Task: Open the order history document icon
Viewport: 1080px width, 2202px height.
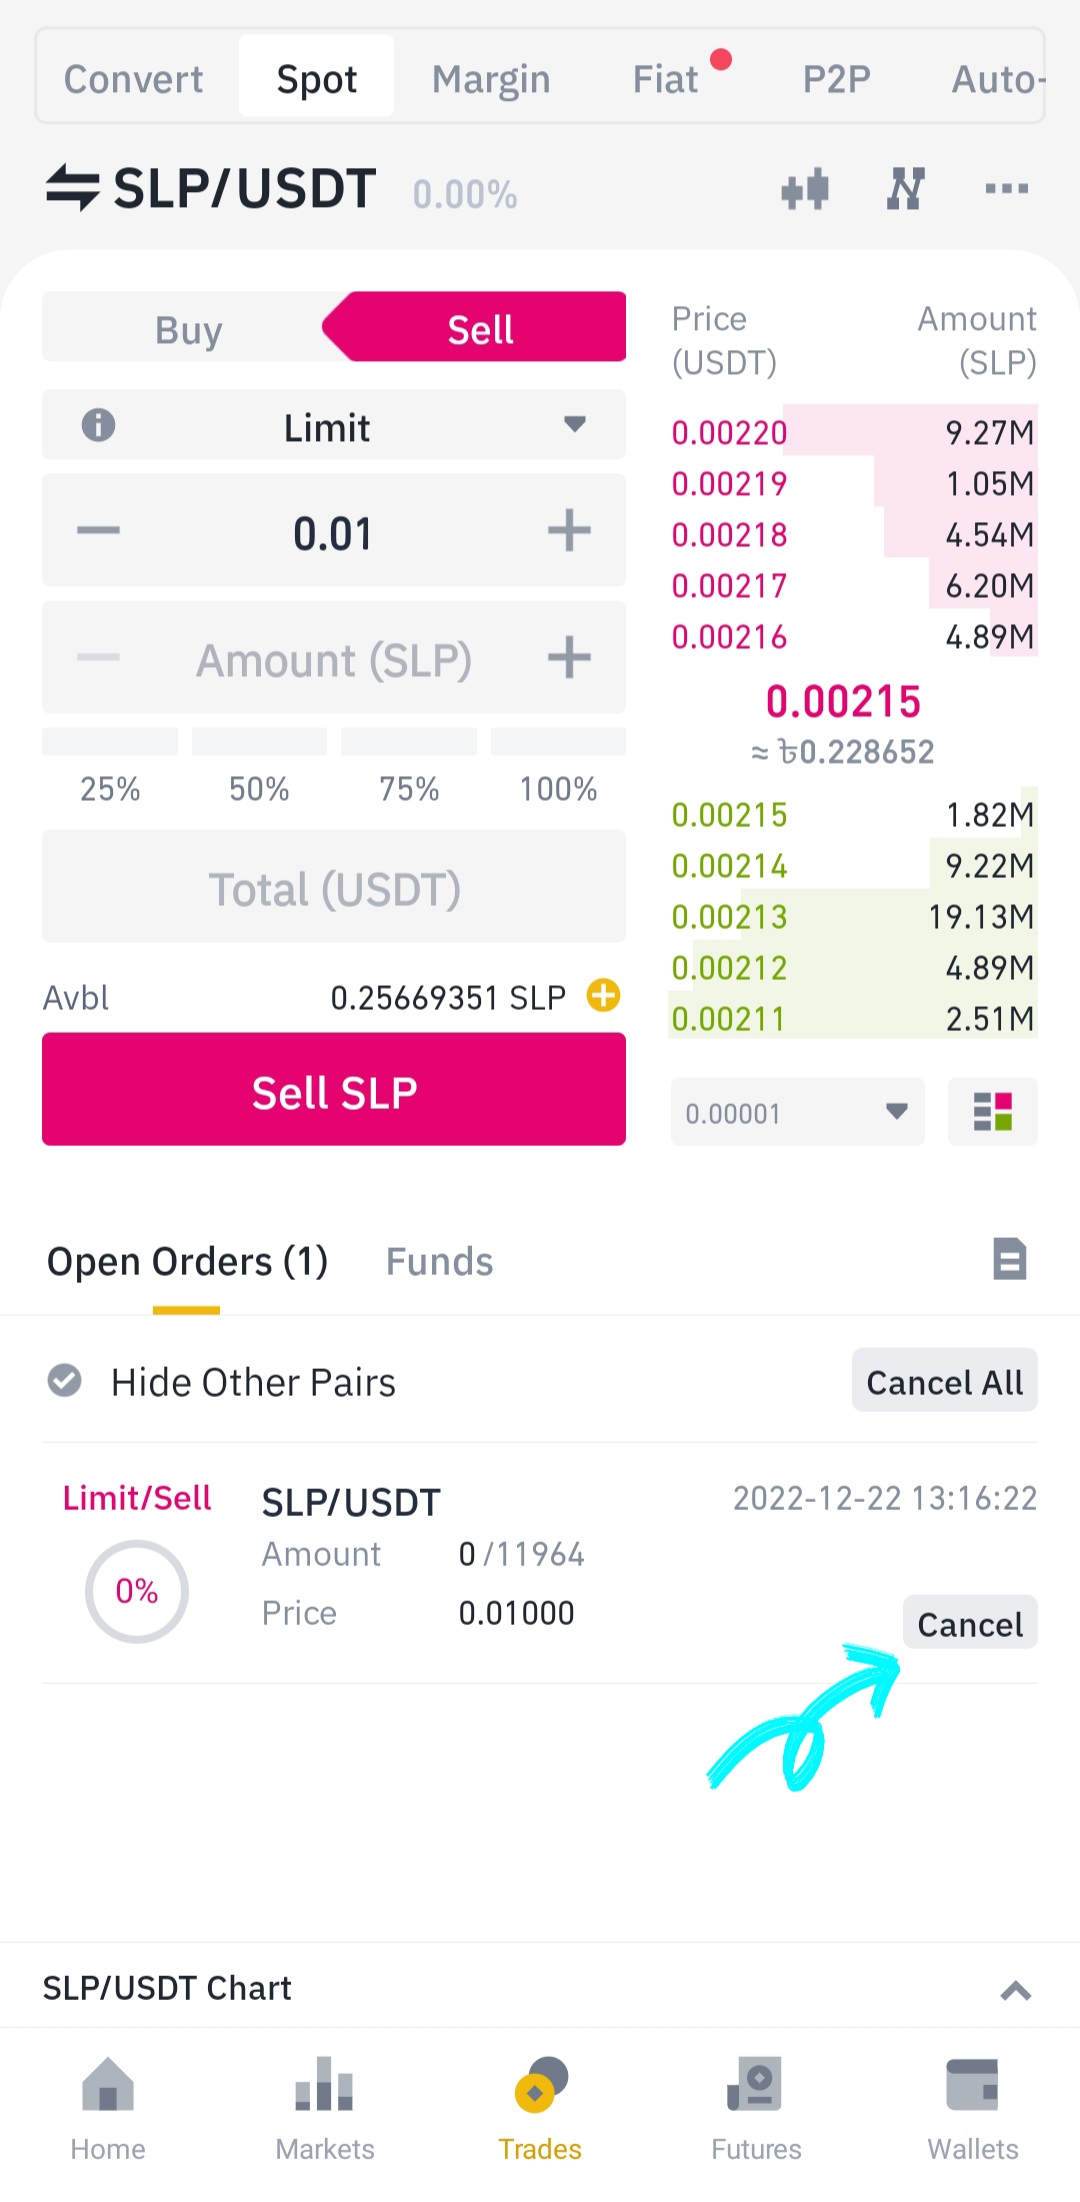Action: pos(1009,1259)
